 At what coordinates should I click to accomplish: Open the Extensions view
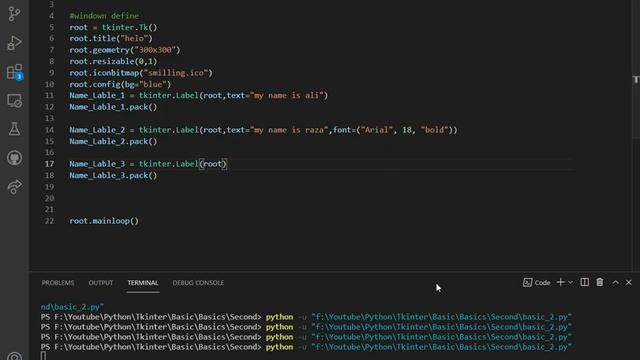pos(14,72)
